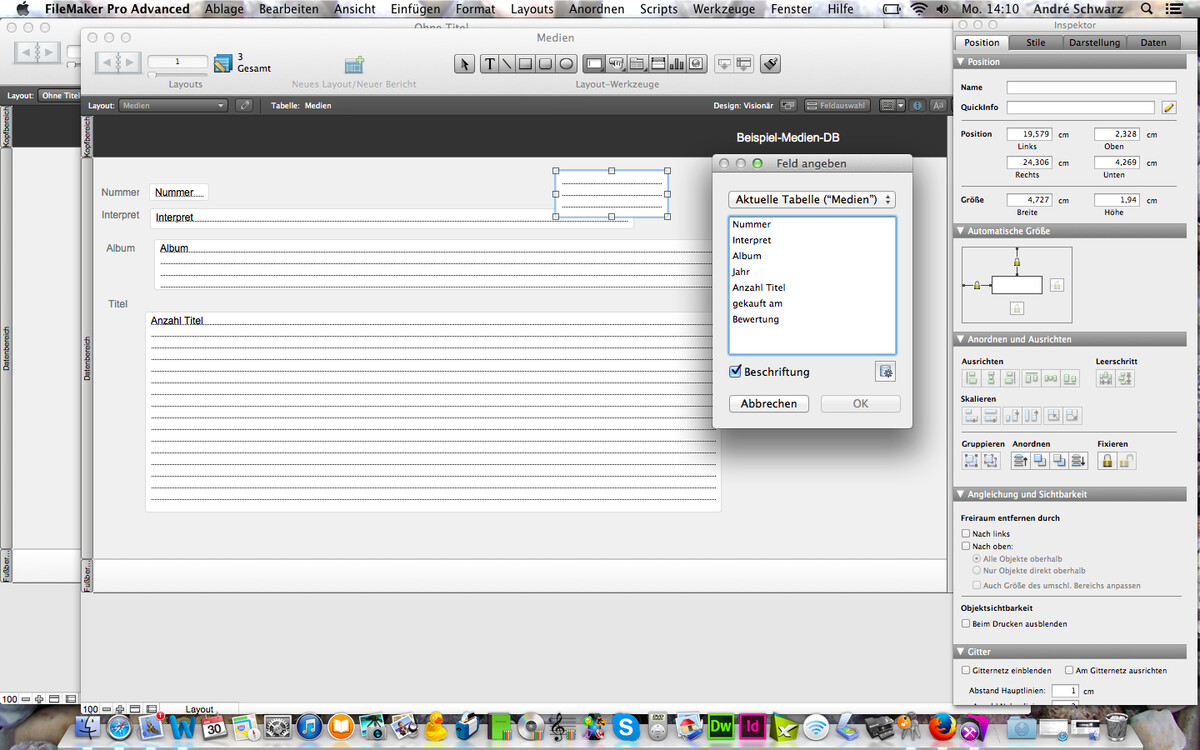The width and height of the screenshot is (1200, 750).
Task: Click the format painter brush icon
Action: (x=770, y=64)
